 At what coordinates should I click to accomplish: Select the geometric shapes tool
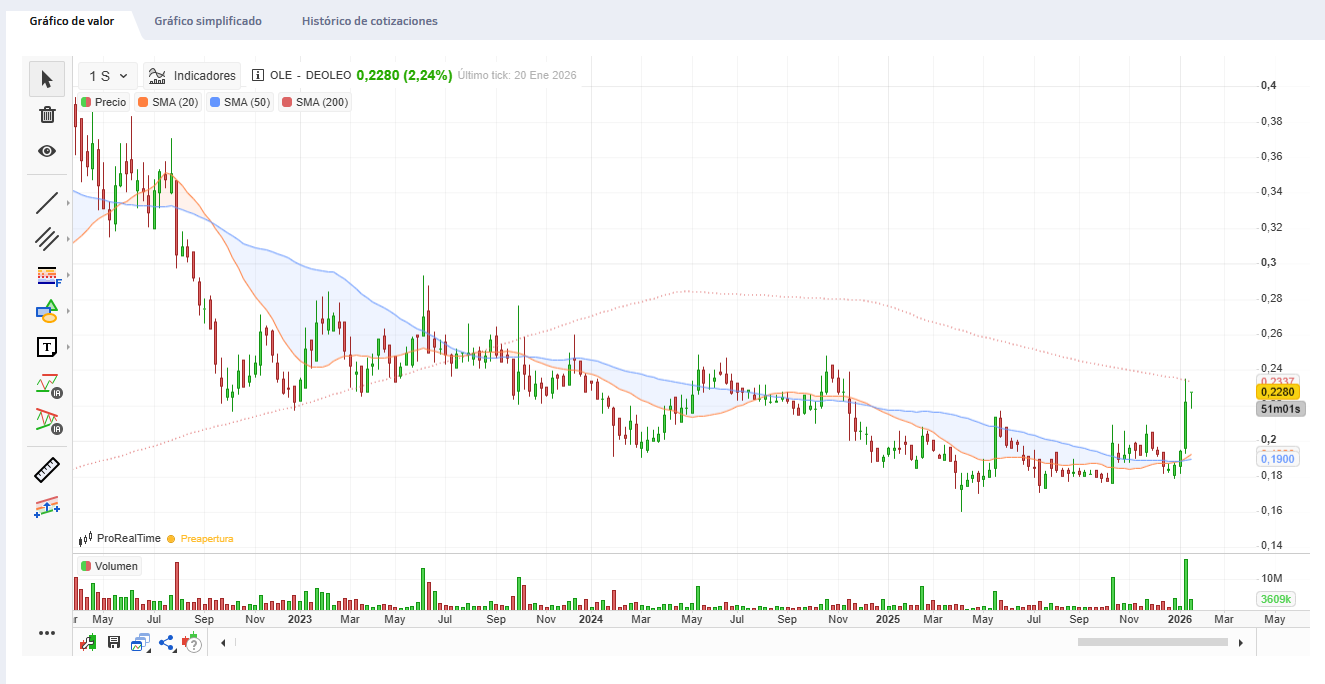click(47, 311)
